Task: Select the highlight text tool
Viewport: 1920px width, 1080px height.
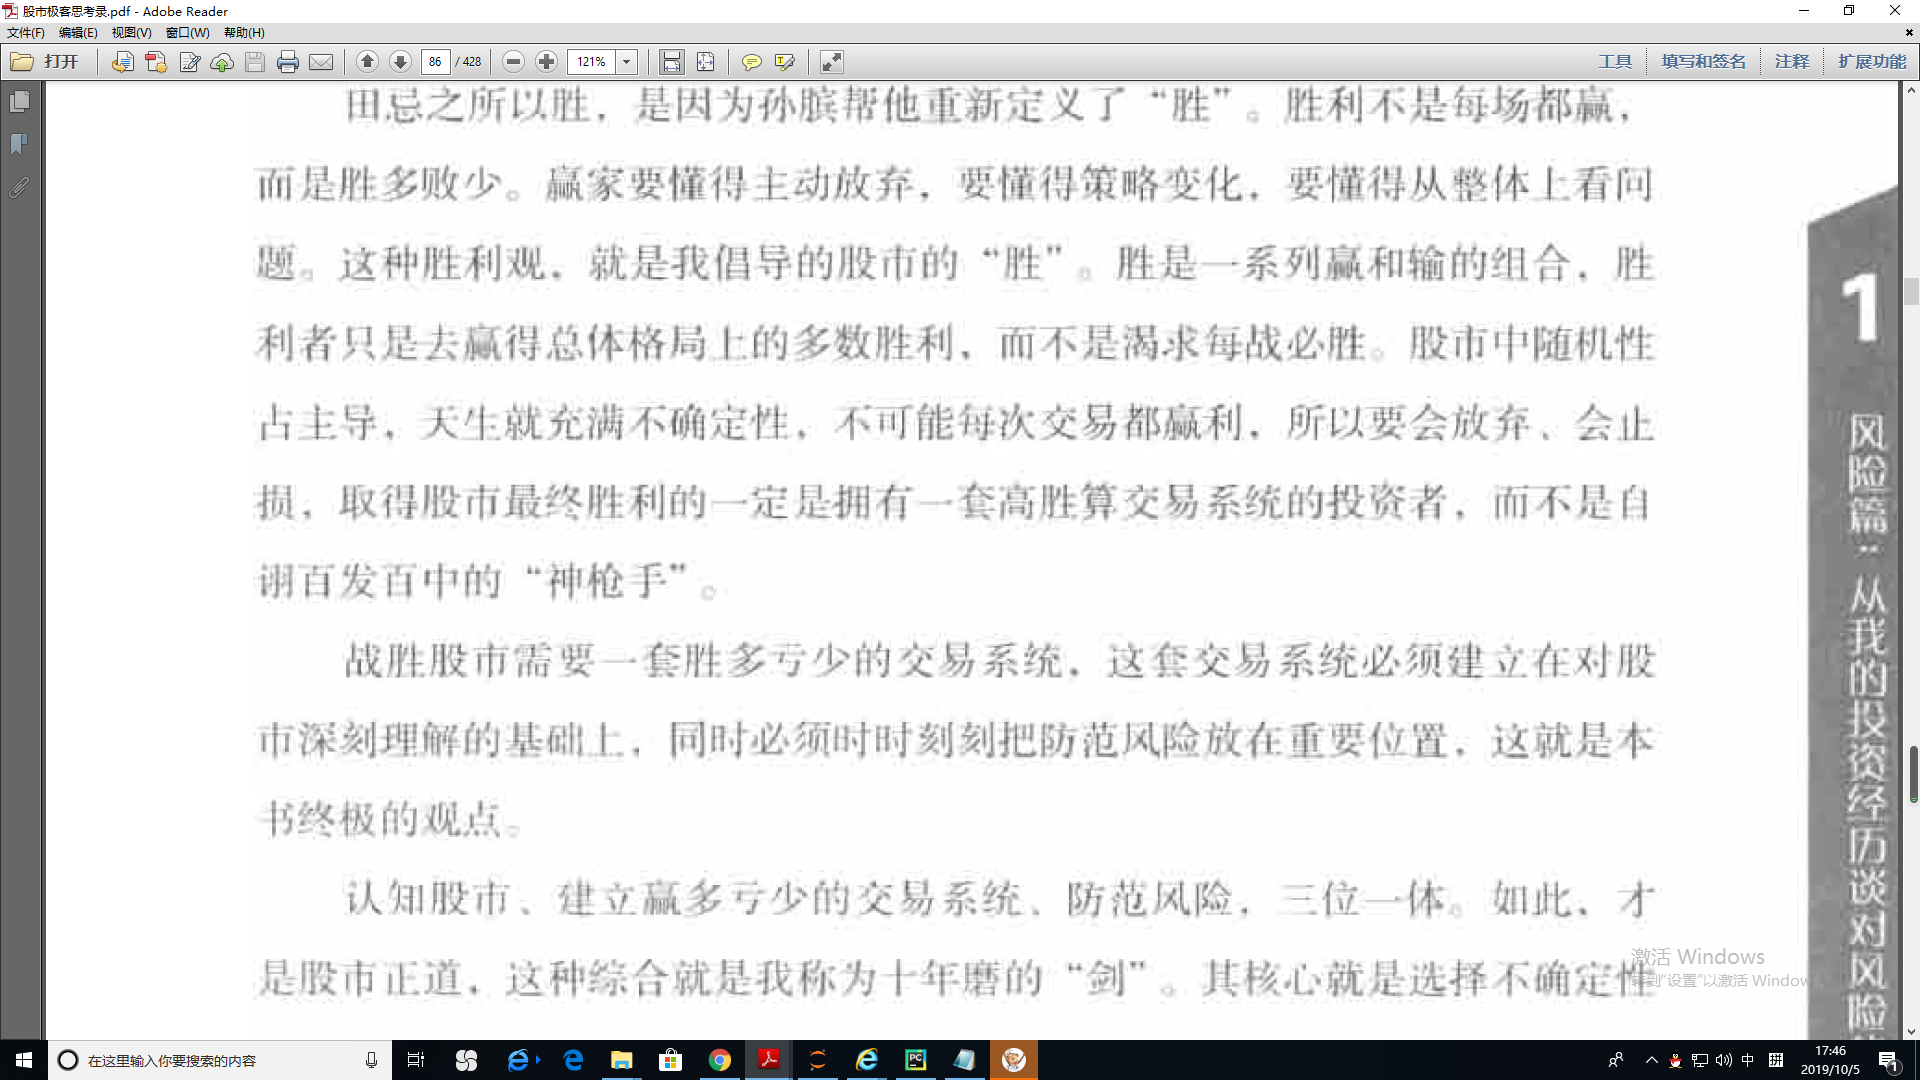Action: (785, 62)
